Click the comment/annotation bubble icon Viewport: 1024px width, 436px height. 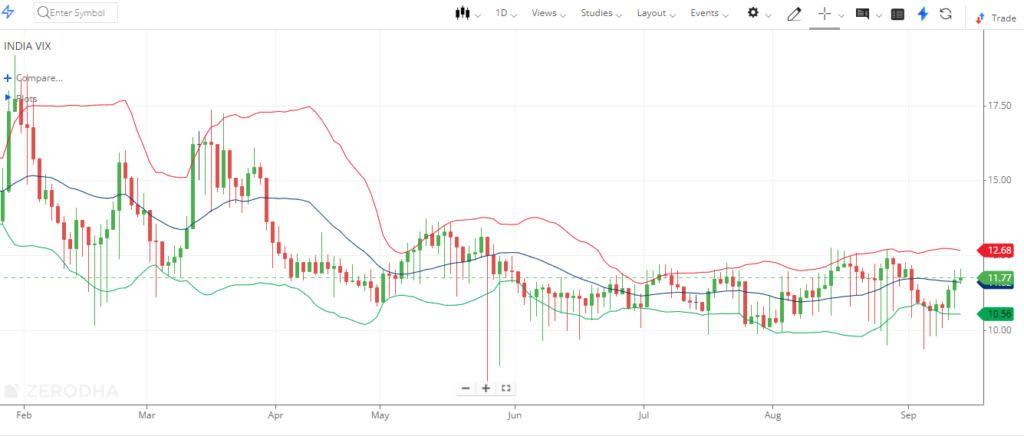862,13
